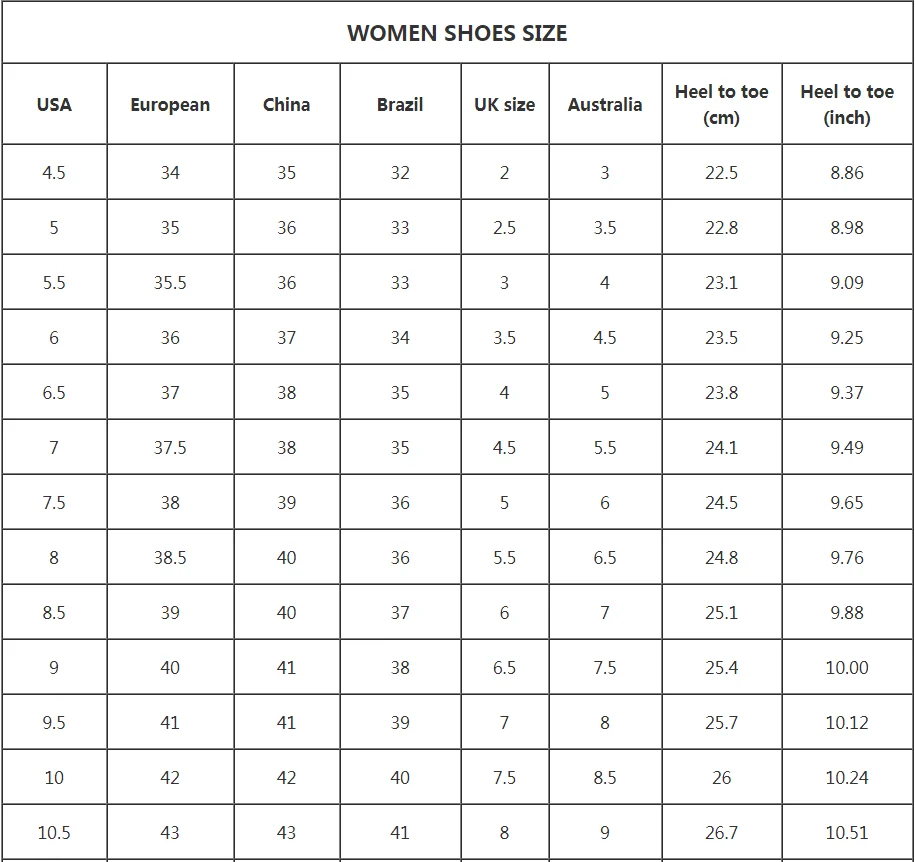Select the Australia column header
The width and height of the screenshot is (915, 862).
605,104
